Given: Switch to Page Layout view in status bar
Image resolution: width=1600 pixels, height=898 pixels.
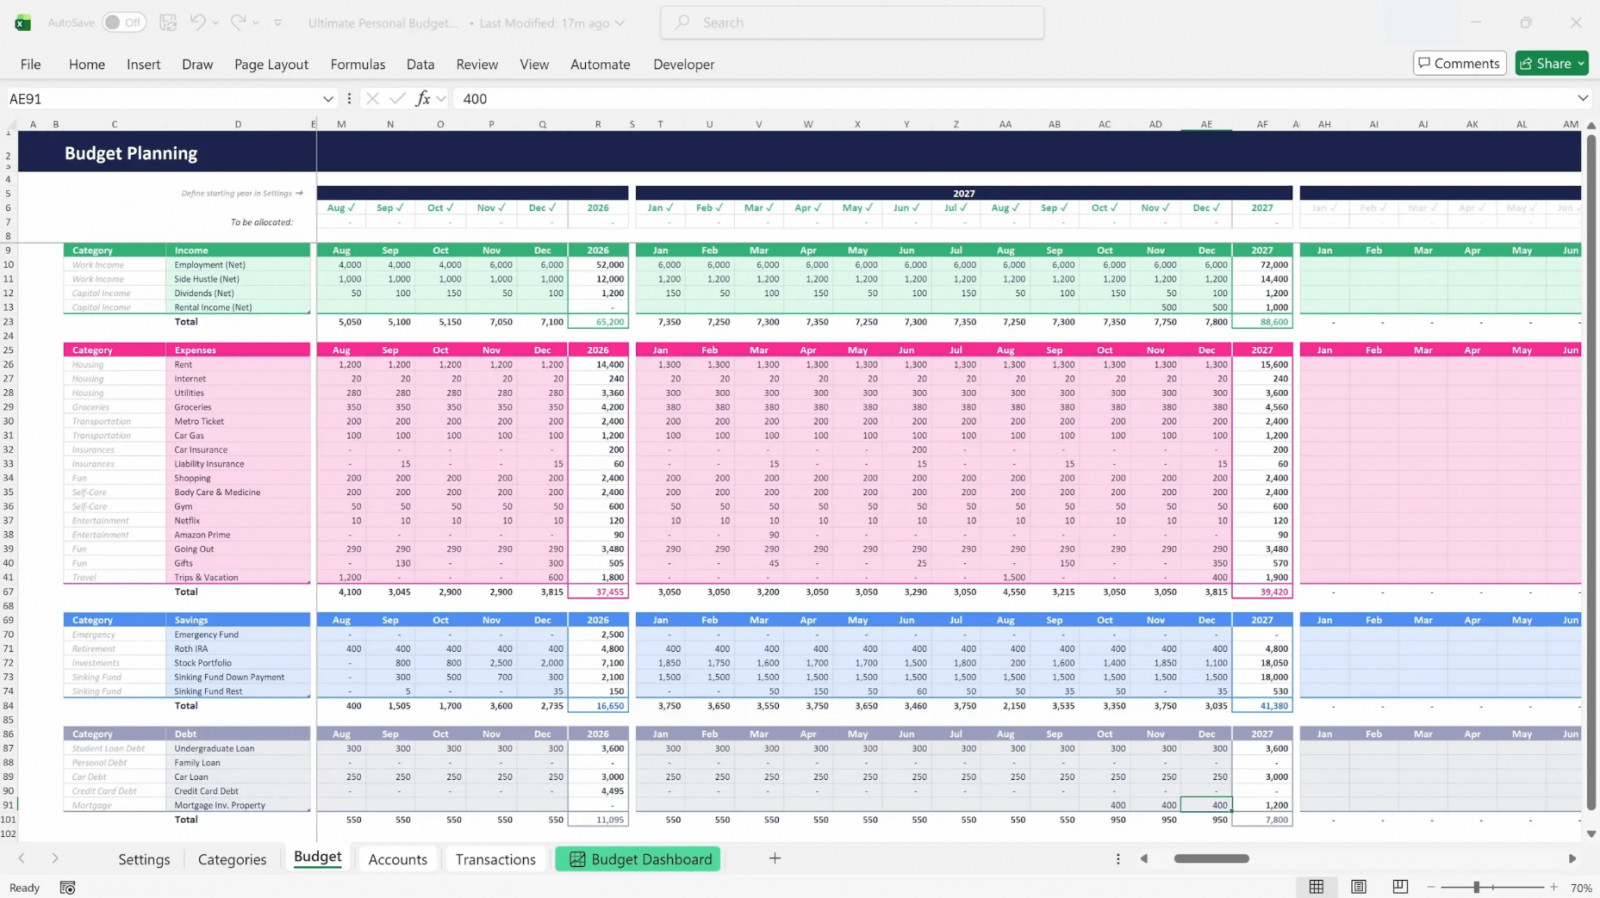Looking at the screenshot, I should coord(1358,887).
